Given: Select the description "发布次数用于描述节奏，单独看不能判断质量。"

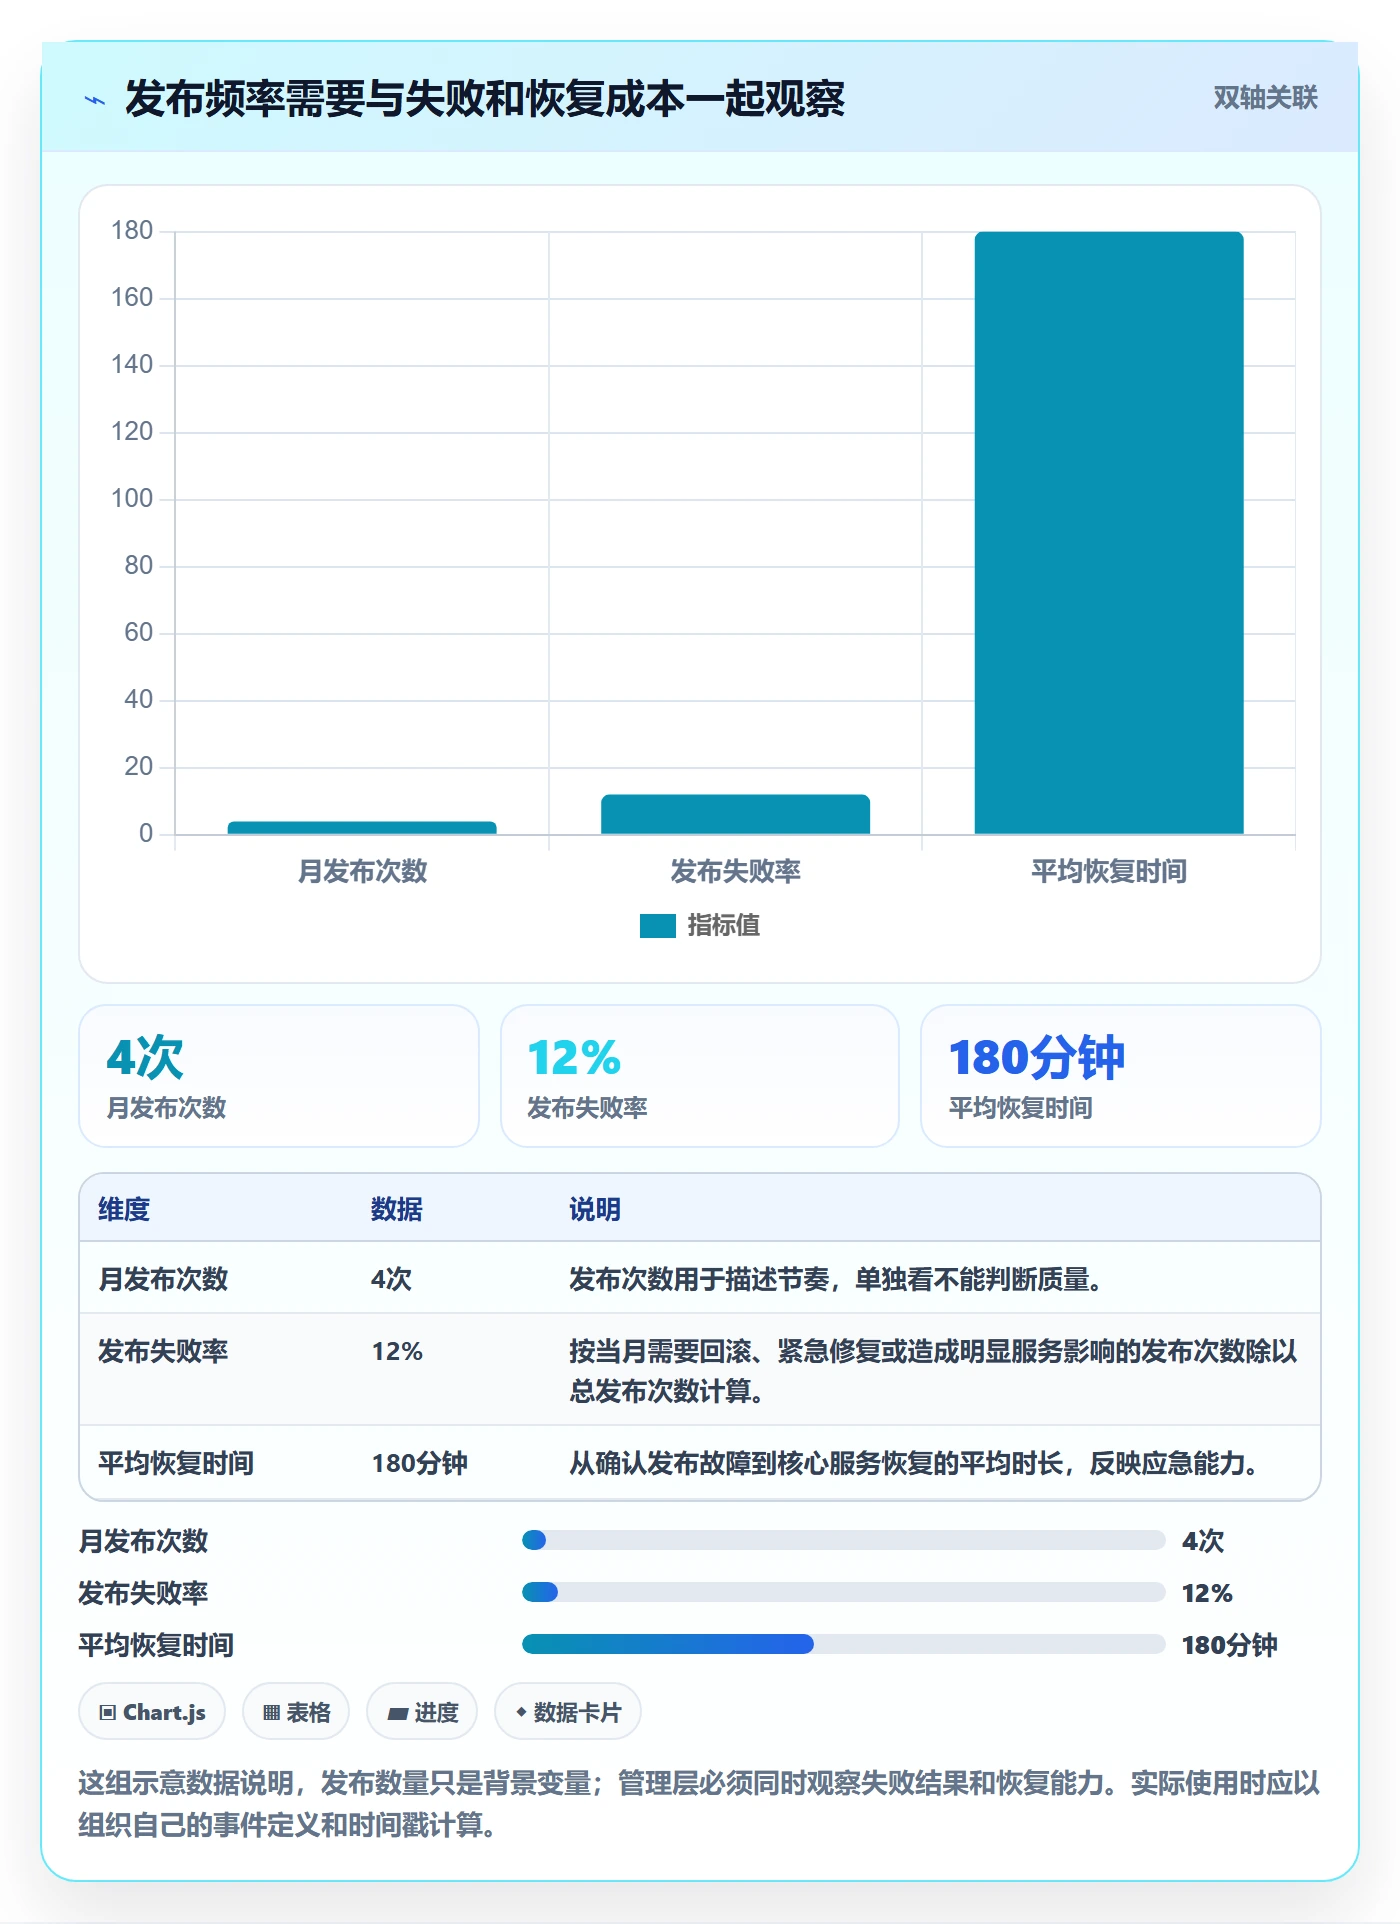Looking at the screenshot, I should [x=837, y=1279].
